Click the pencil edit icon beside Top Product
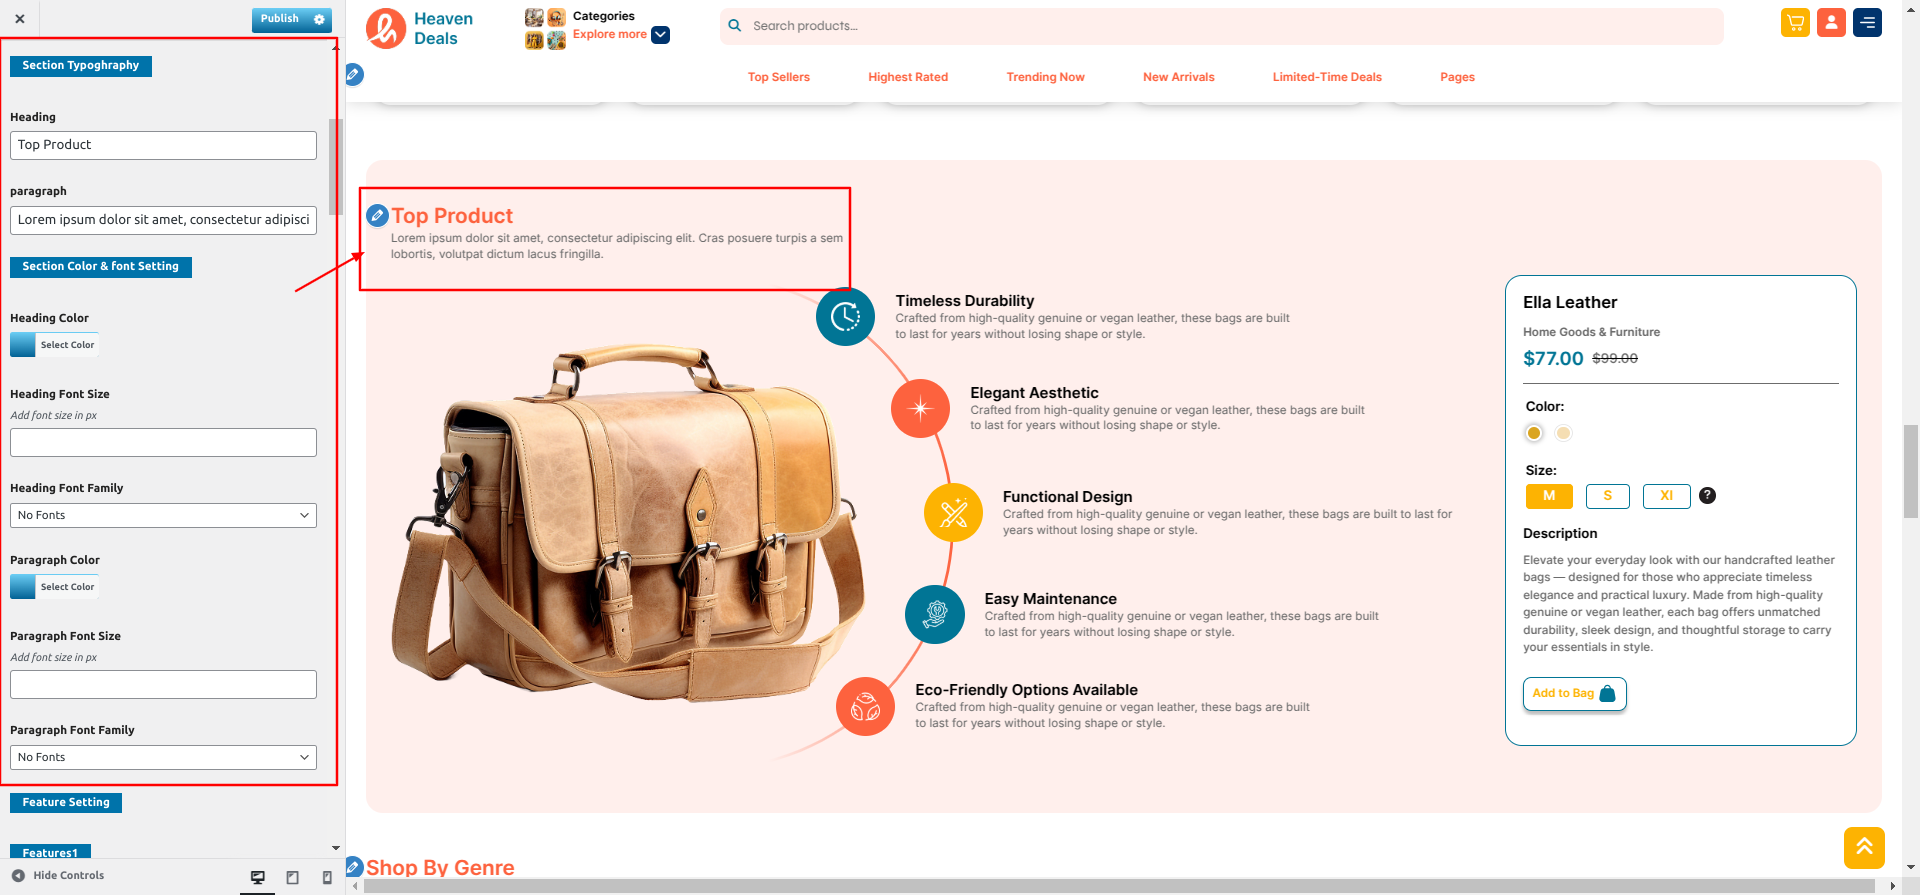This screenshot has width=1920, height=895. [x=377, y=215]
